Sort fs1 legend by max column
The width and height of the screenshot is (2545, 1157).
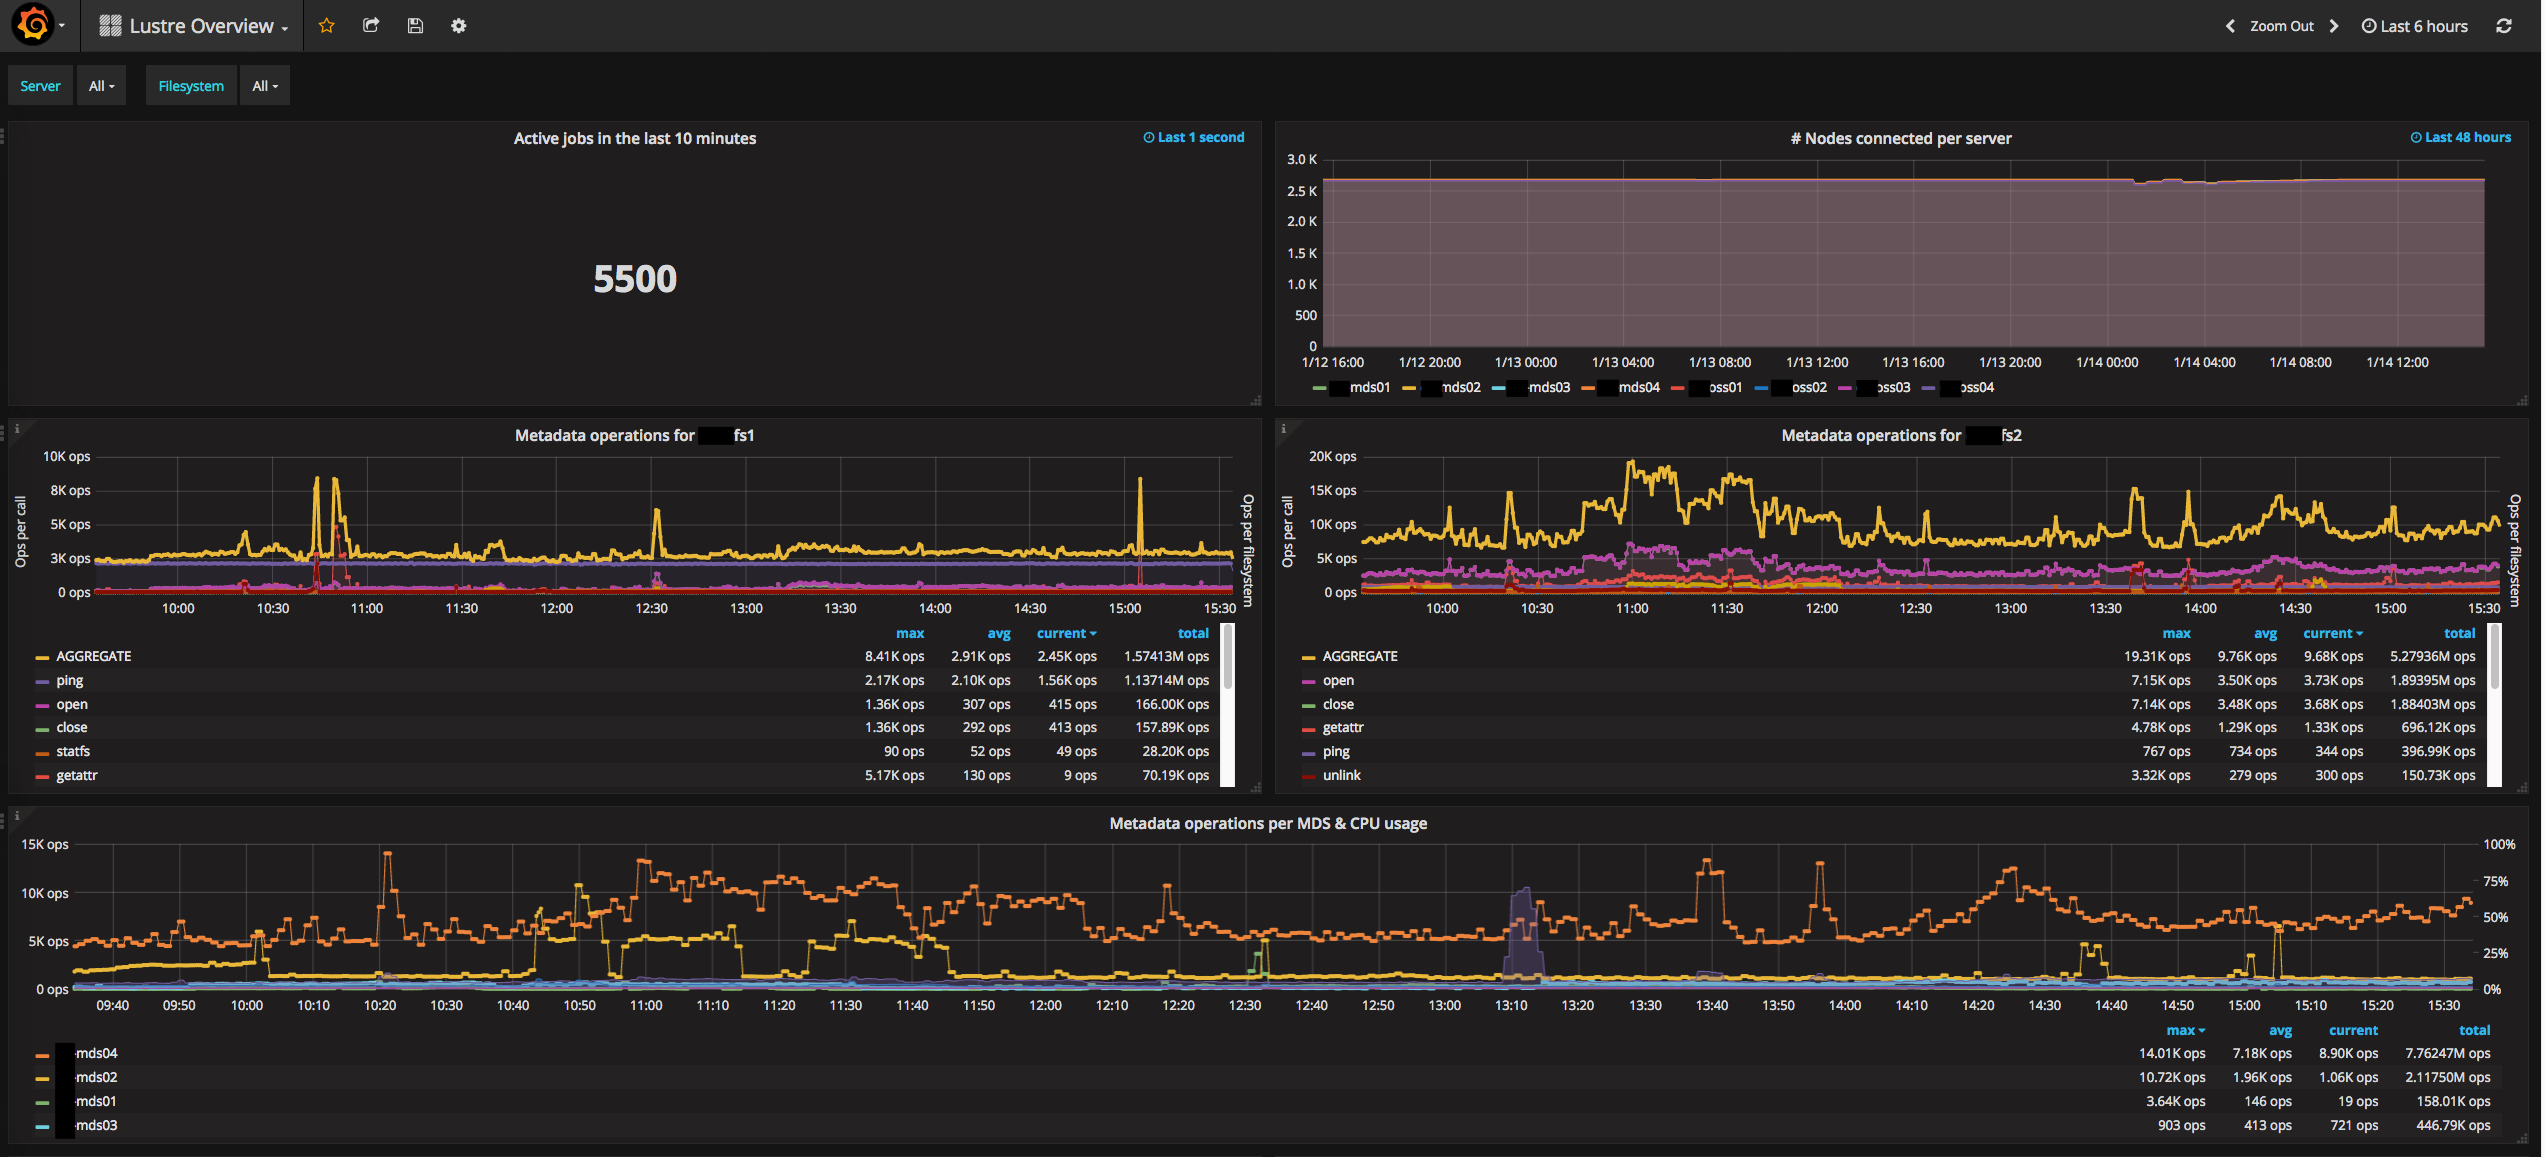909,634
